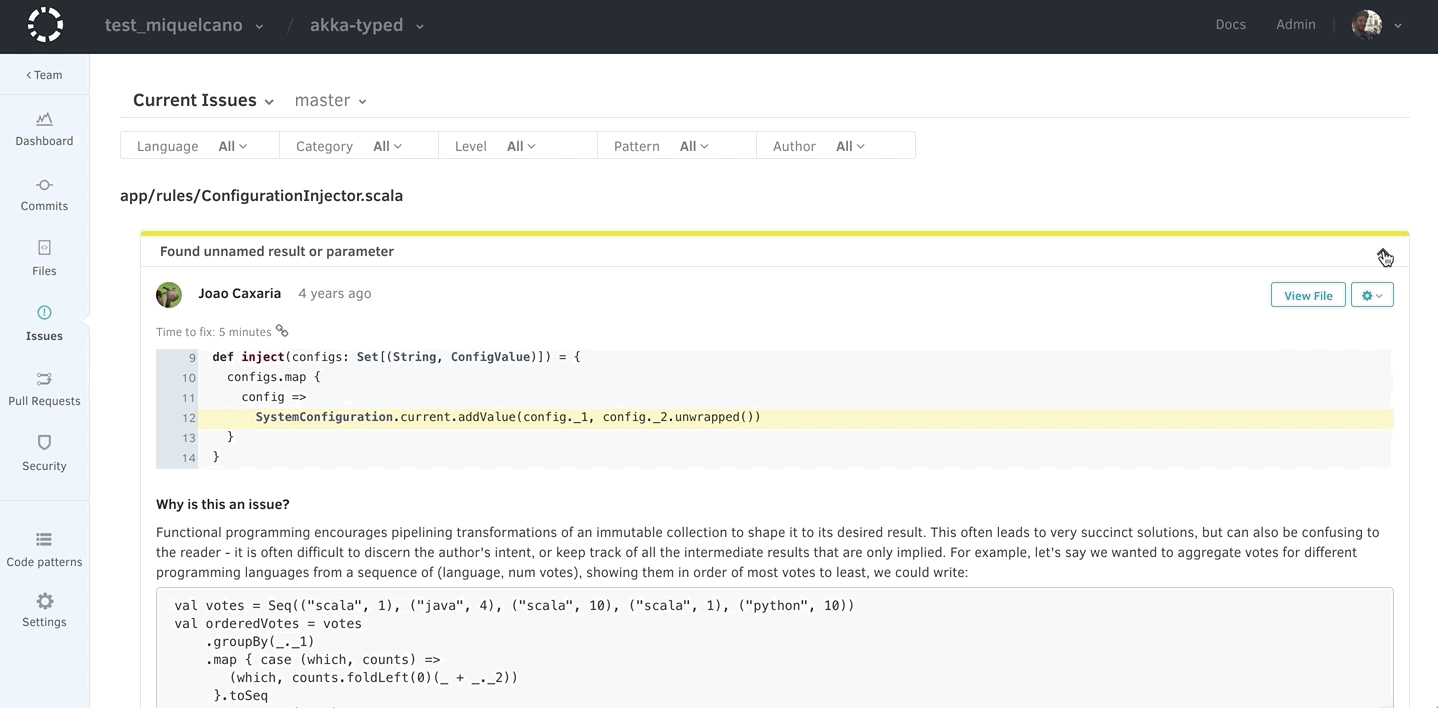The width and height of the screenshot is (1438, 708).
Task: Go back to Team link
Action: point(44,75)
